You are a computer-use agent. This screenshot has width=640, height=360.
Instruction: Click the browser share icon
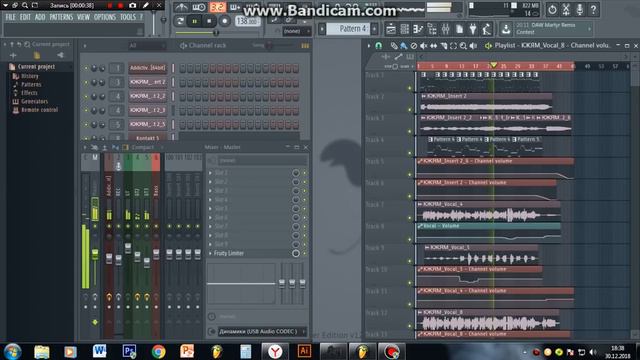(60, 55)
